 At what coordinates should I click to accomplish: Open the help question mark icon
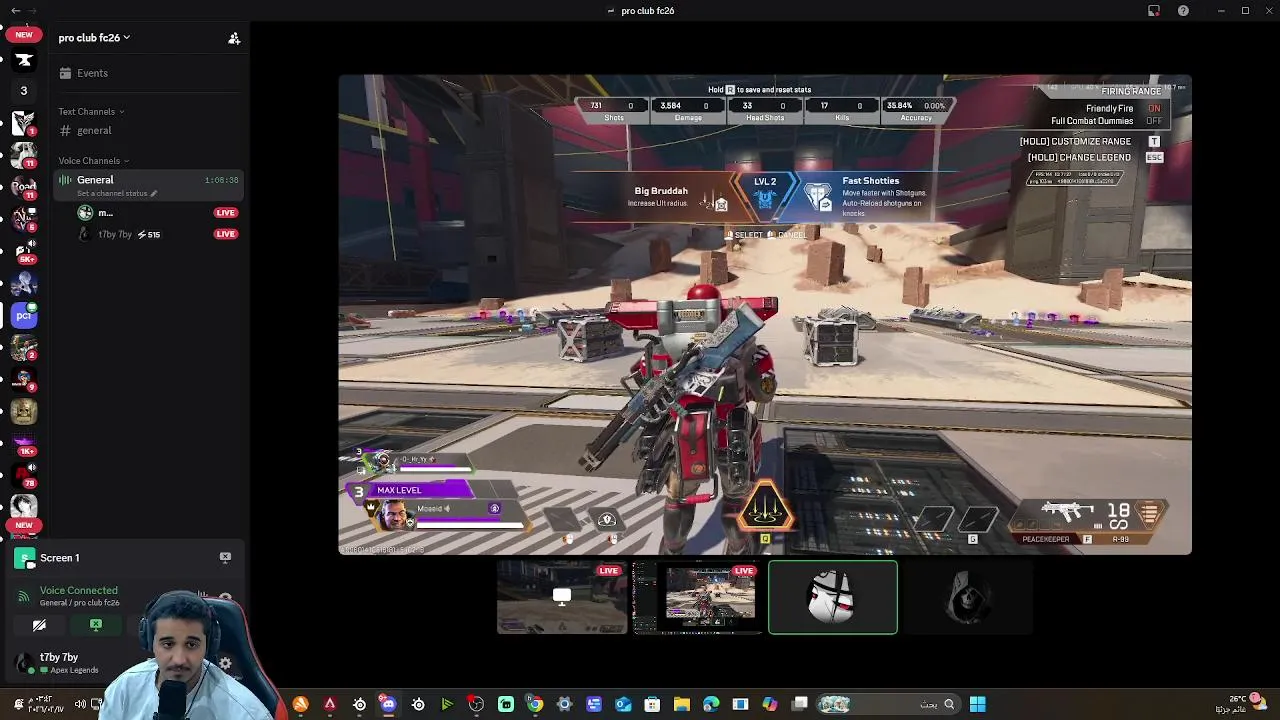coord(1184,11)
